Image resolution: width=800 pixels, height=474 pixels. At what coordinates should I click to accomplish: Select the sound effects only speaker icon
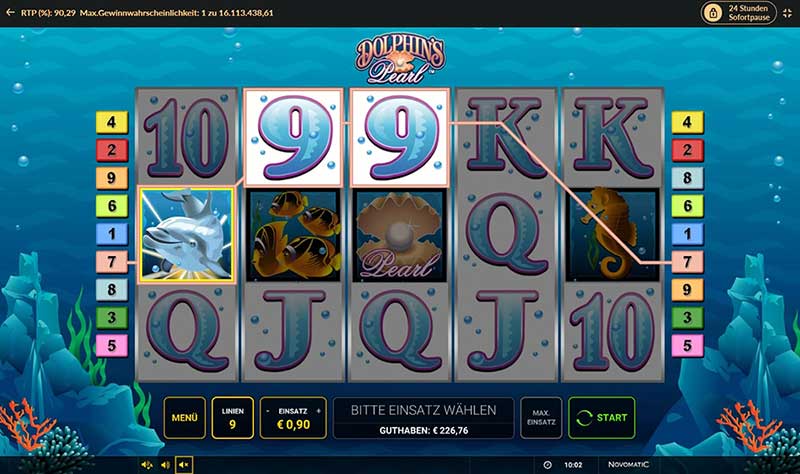coord(165,465)
